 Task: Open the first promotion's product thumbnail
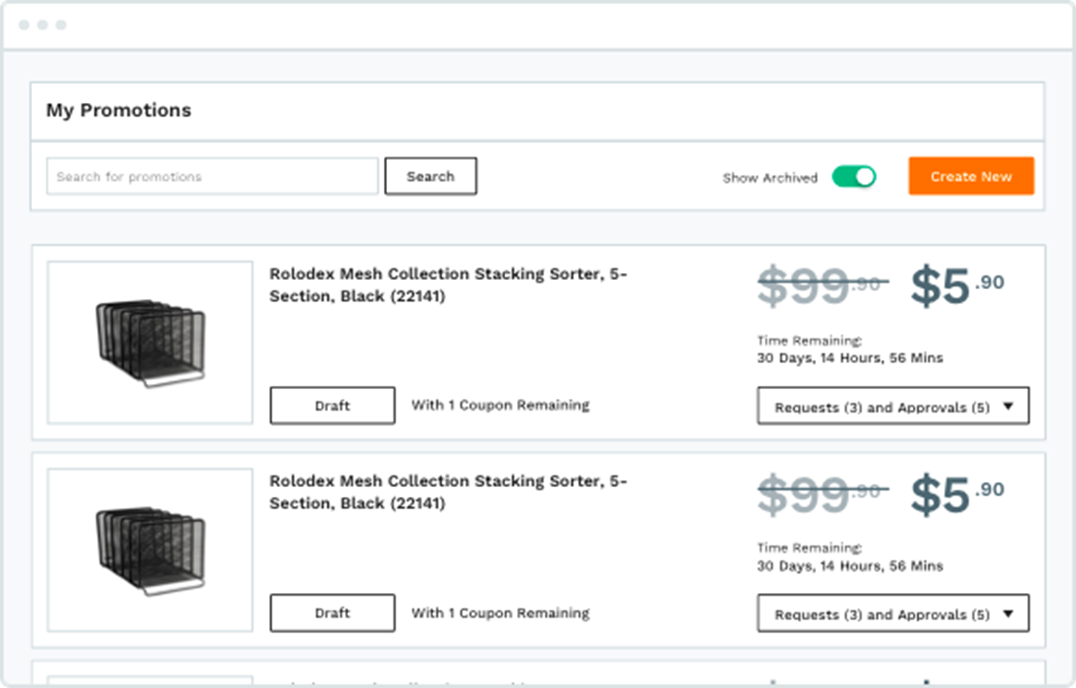coord(150,343)
